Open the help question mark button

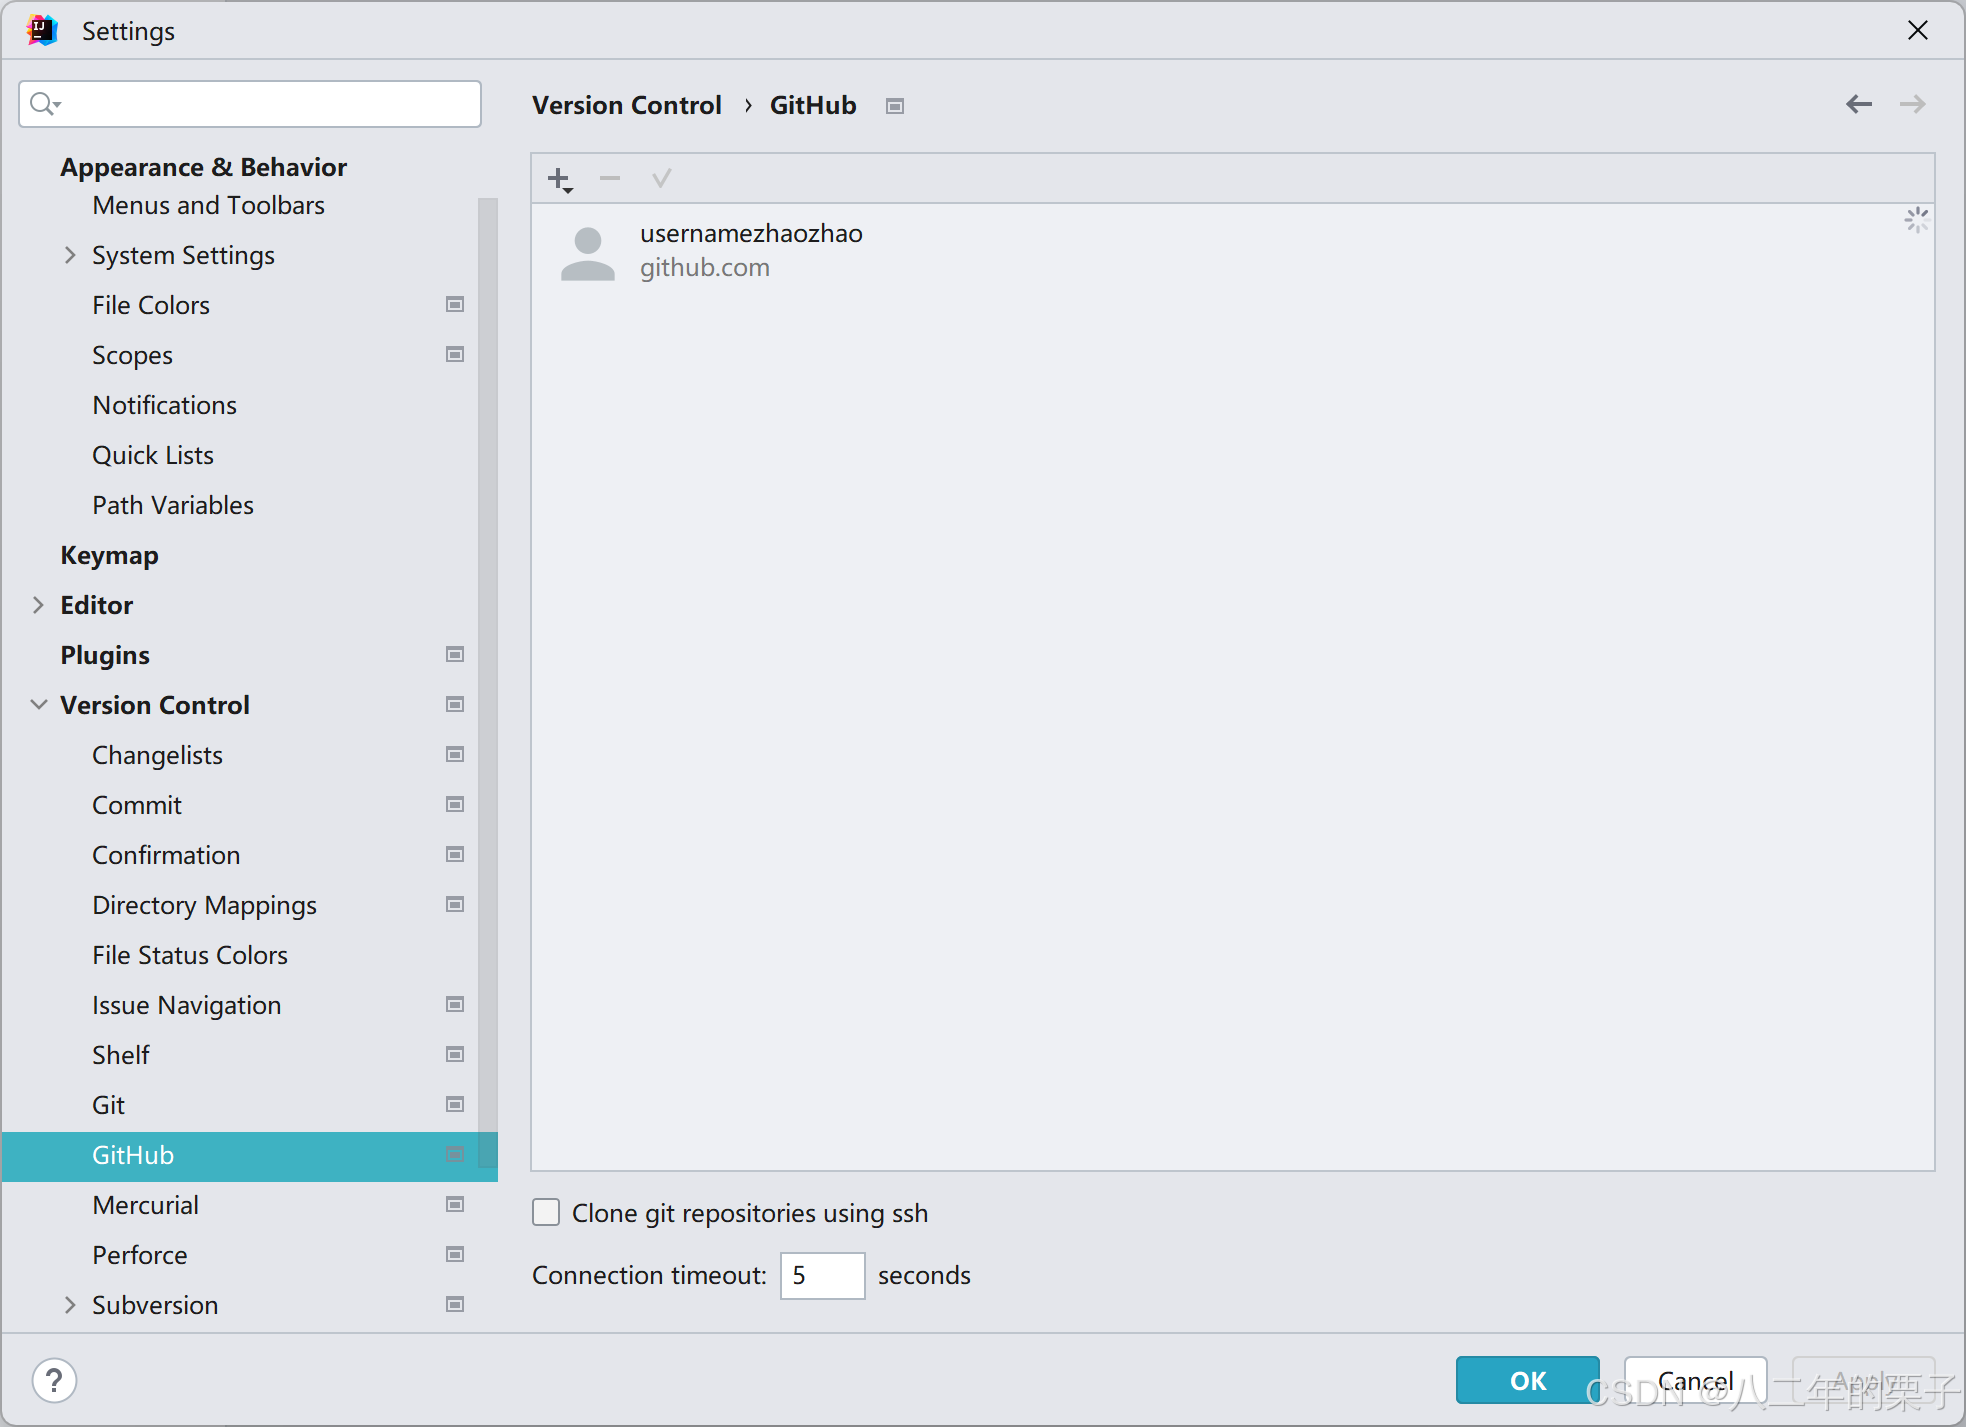pos(54,1381)
